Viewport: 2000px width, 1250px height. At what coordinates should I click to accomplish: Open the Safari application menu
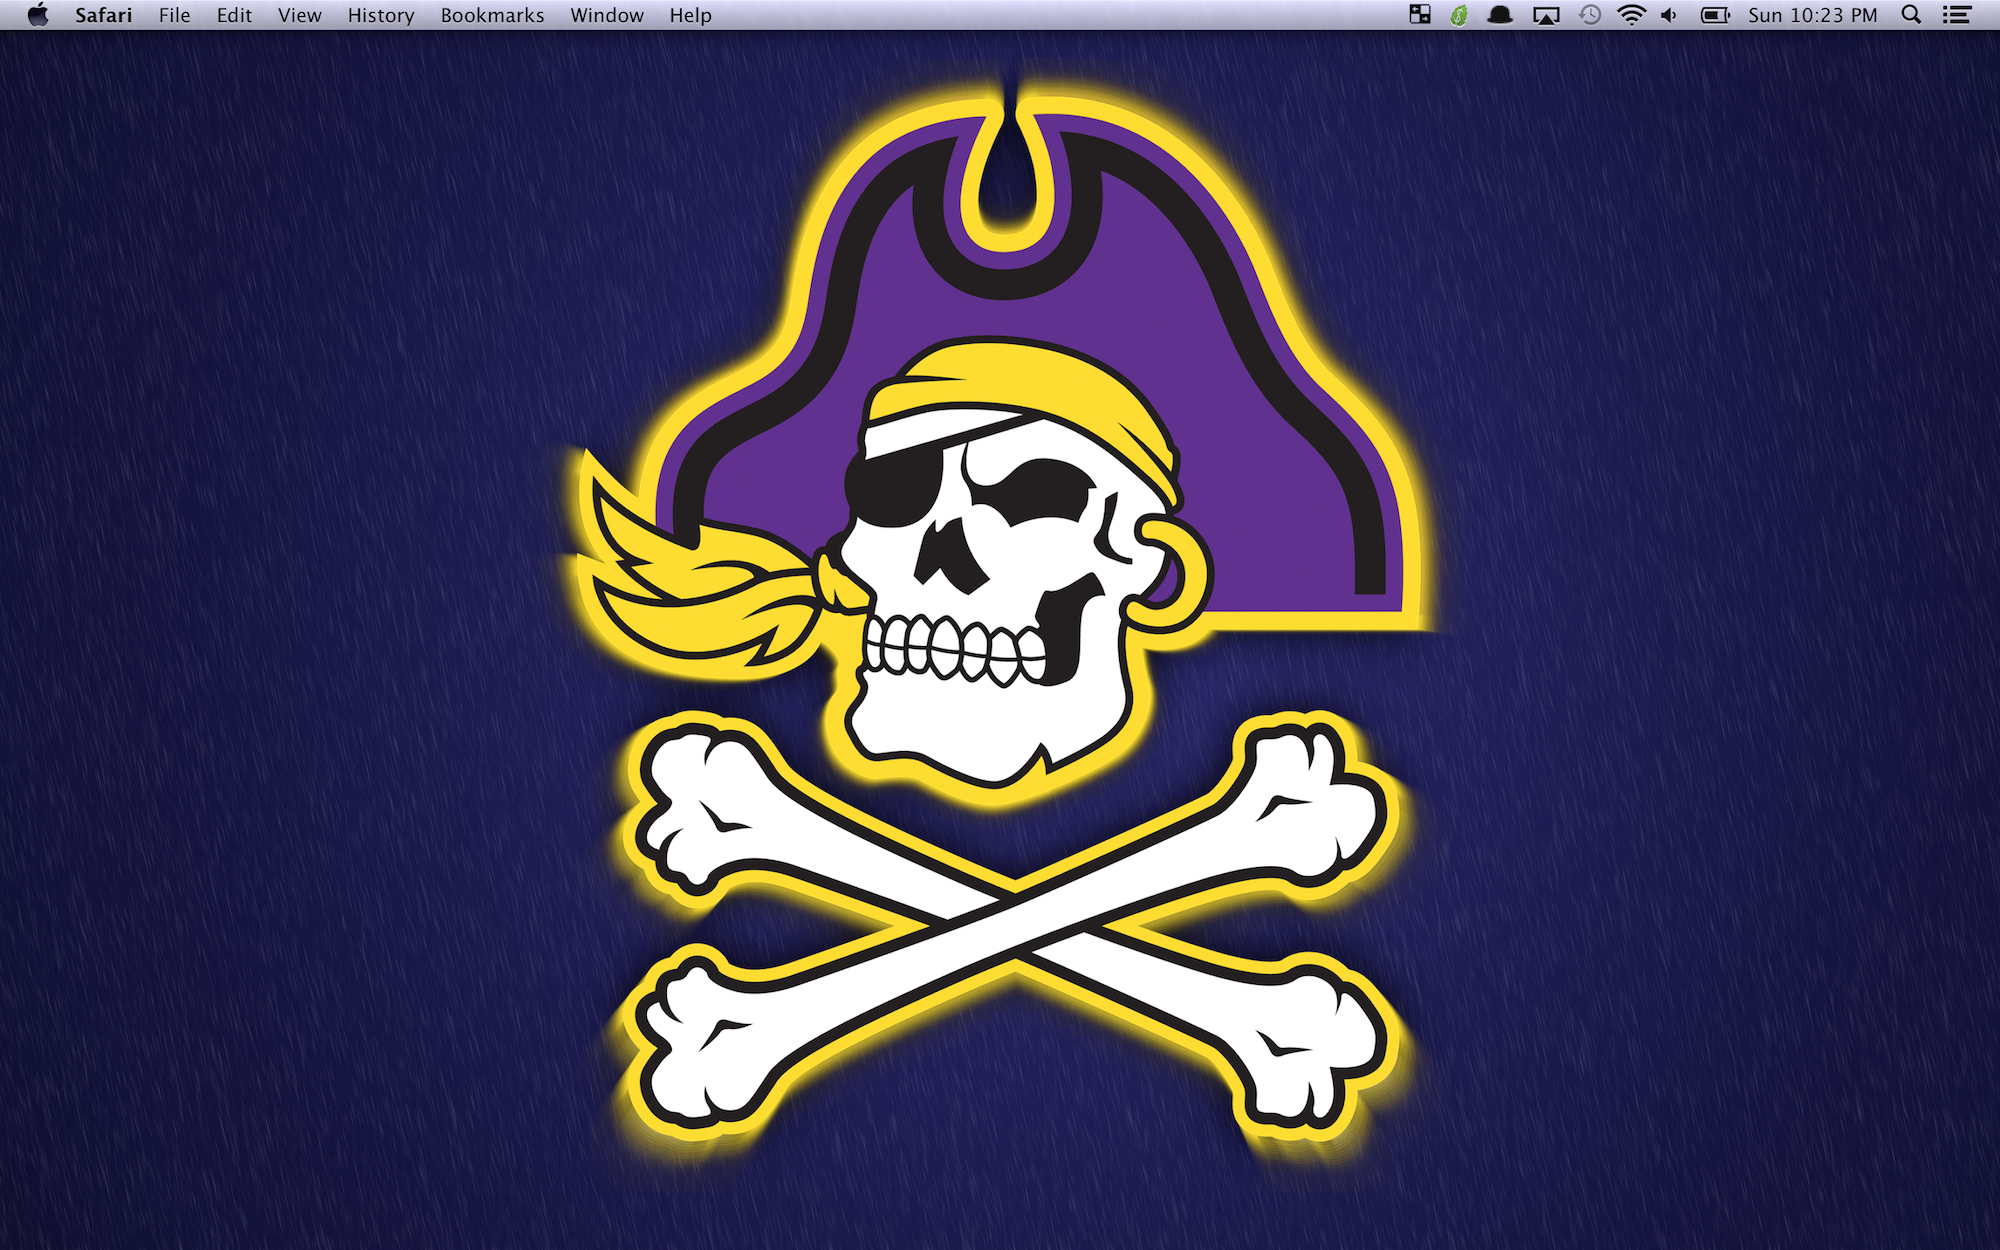click(x=103, y=15)
